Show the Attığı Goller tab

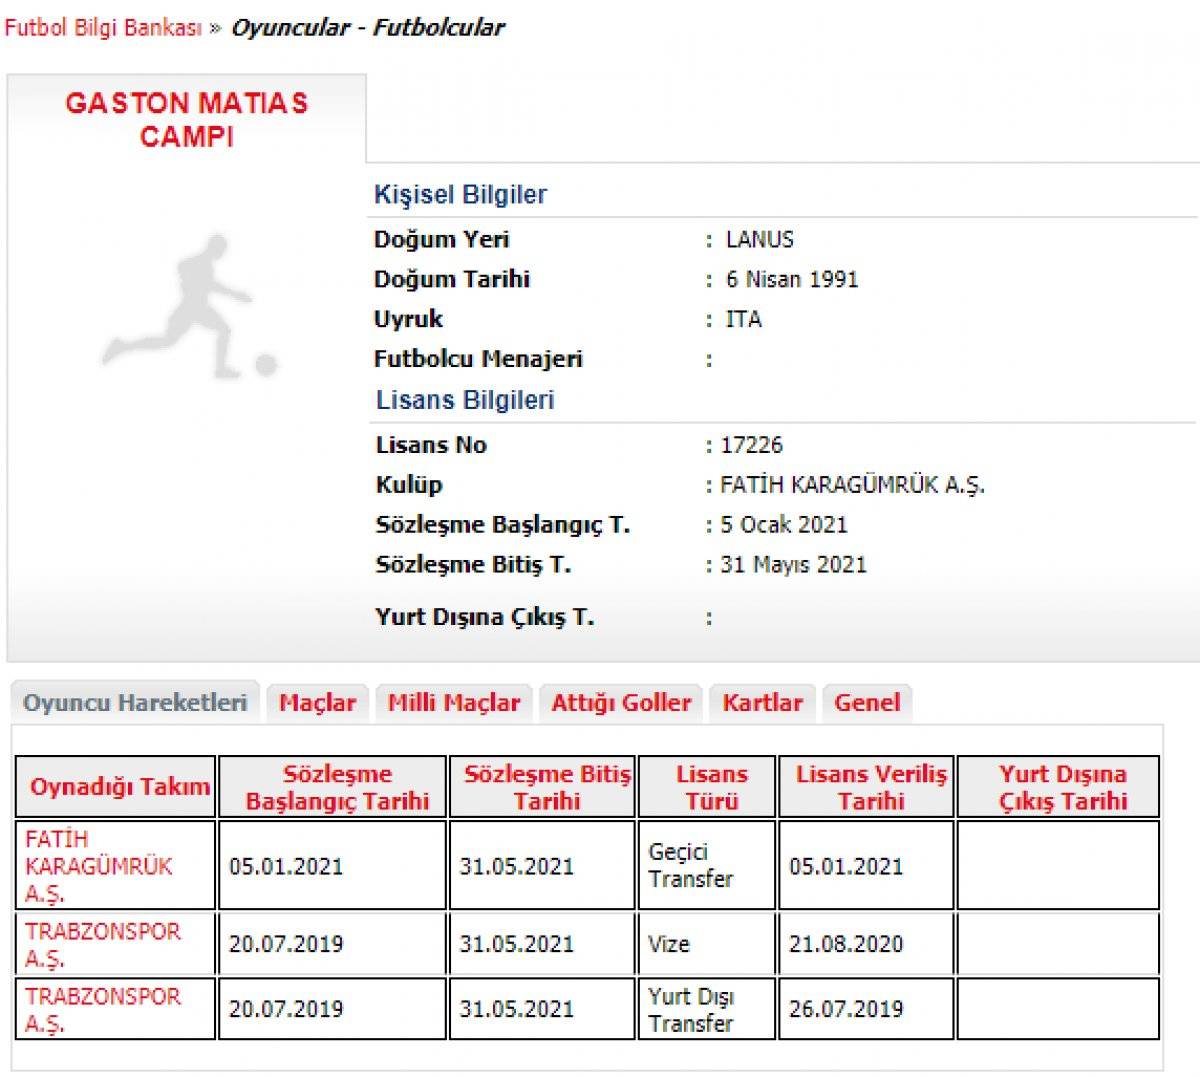click(621, 703)
